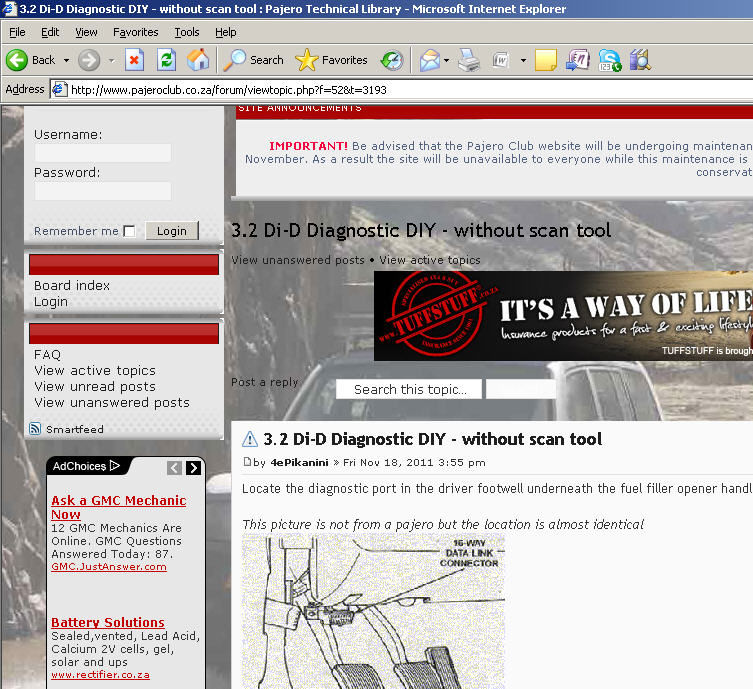Follow the View unanswered posts sidebar link
The width and height of the screenshot is (753, 689).
pos(111,402)
